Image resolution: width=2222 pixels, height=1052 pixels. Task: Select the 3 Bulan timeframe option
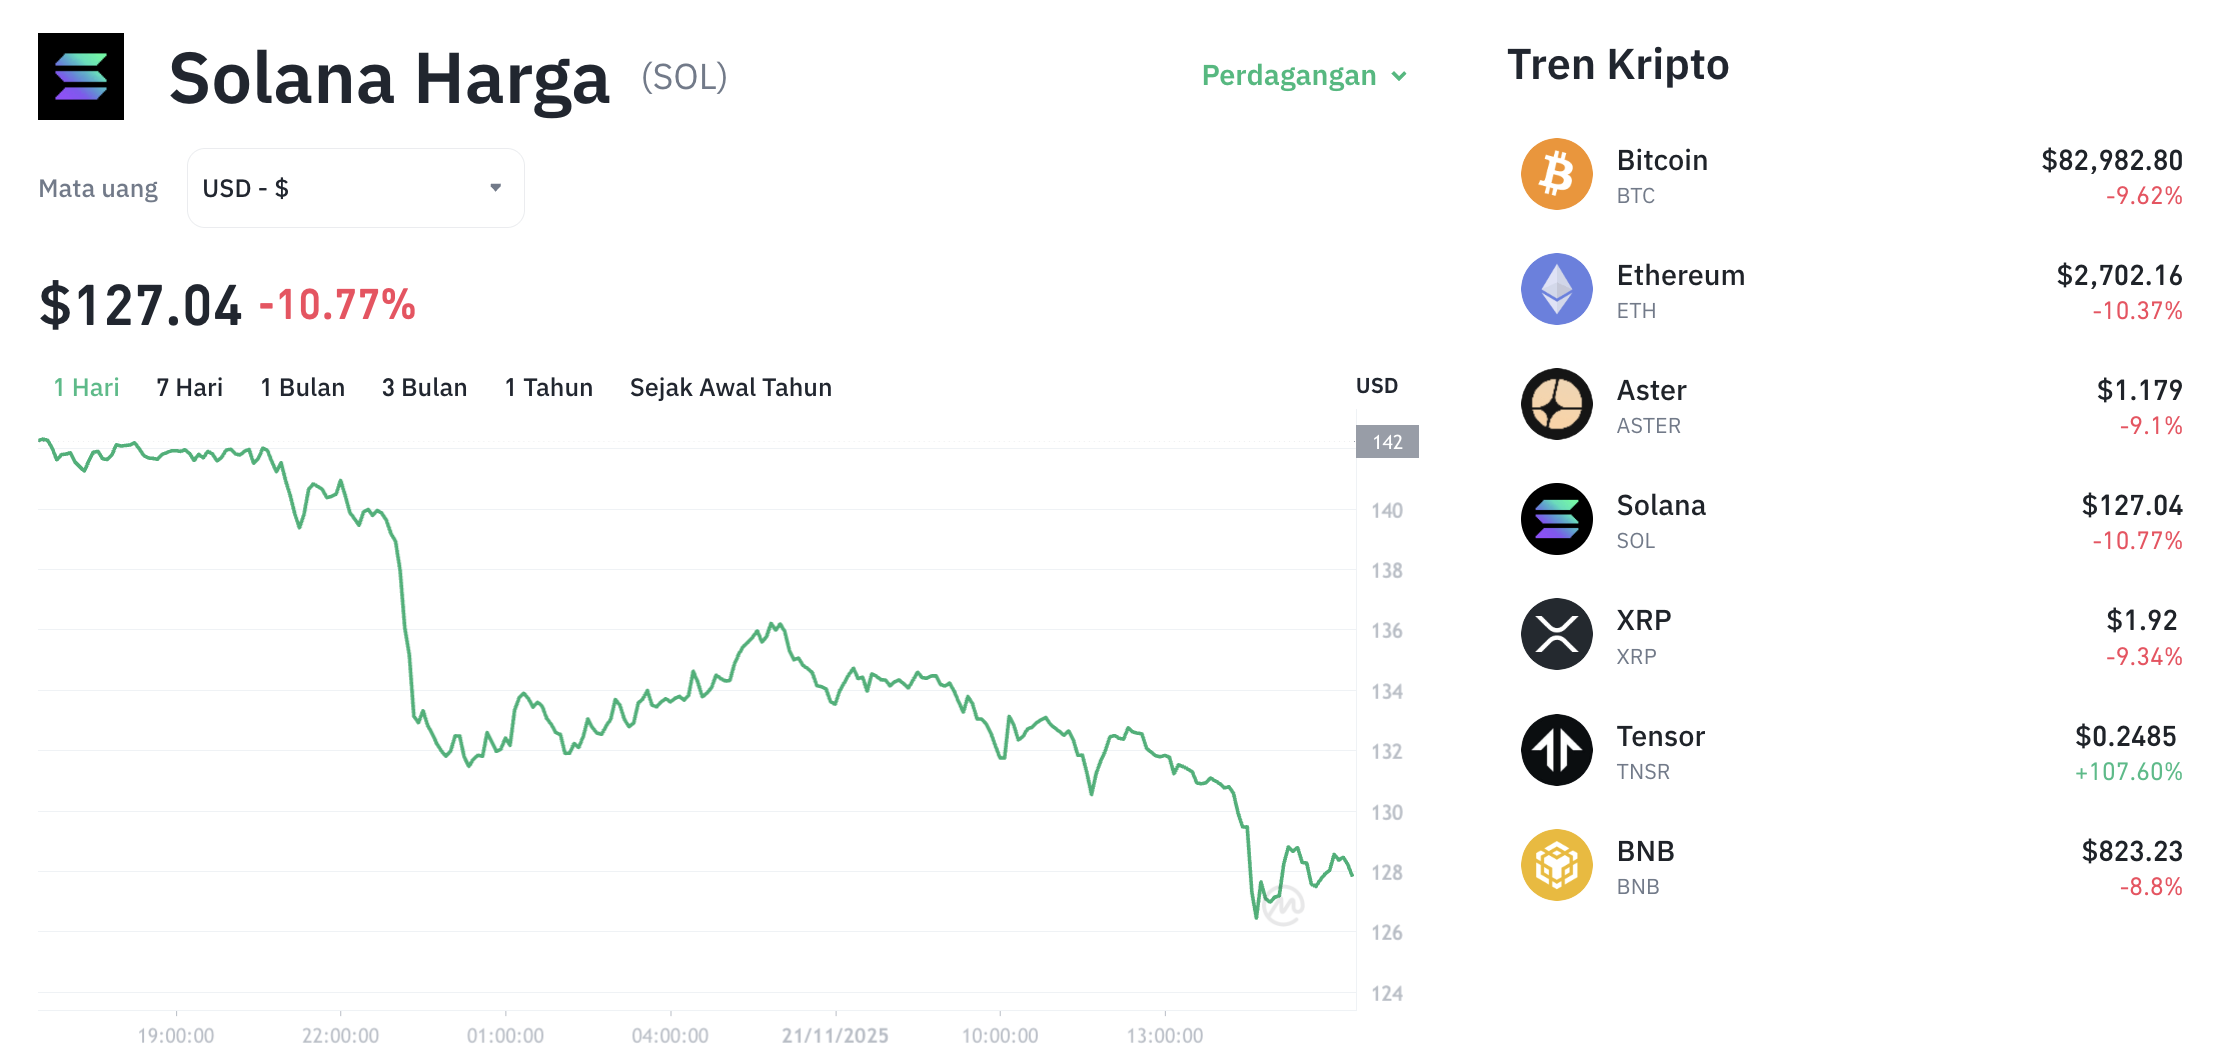coord(424,387)
